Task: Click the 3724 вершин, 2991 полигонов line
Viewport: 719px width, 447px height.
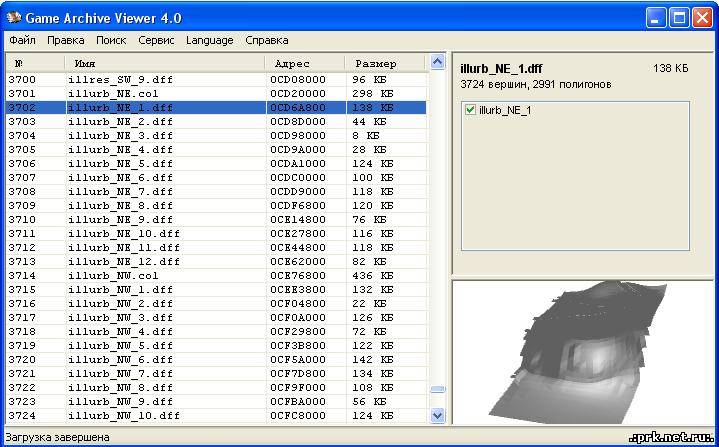Action: click(536, 84)
